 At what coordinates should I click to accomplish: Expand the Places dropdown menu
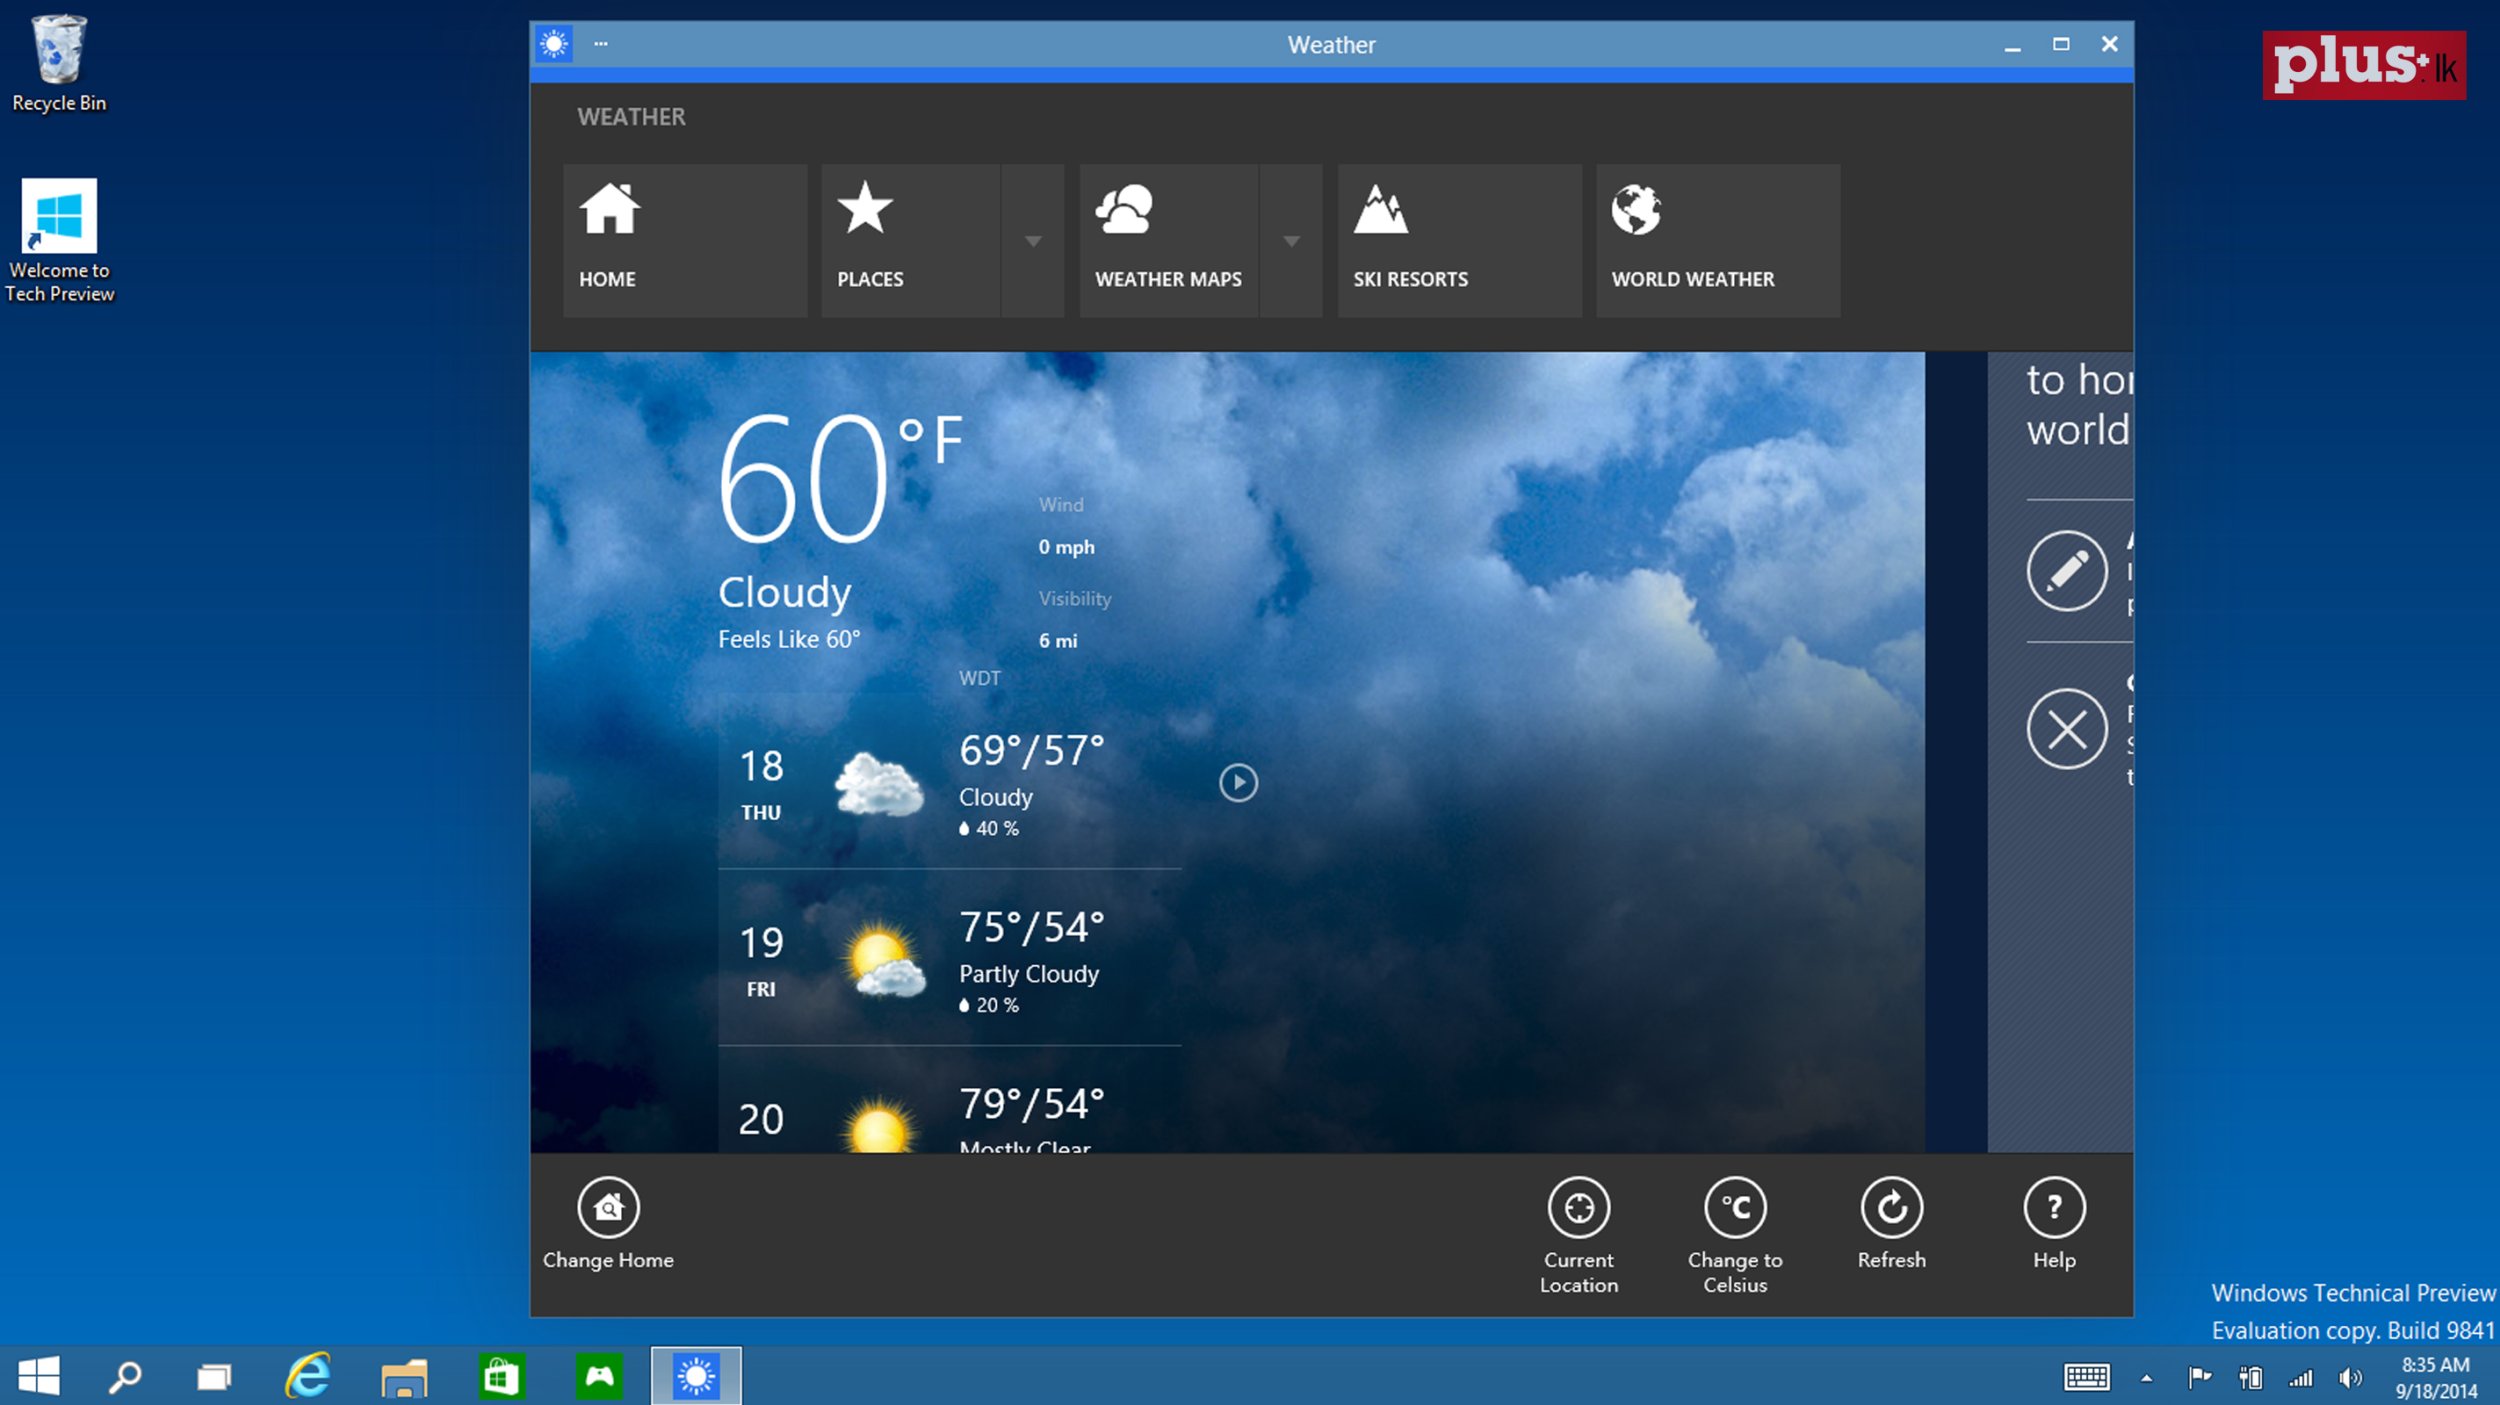click(x=1034, y=240)
